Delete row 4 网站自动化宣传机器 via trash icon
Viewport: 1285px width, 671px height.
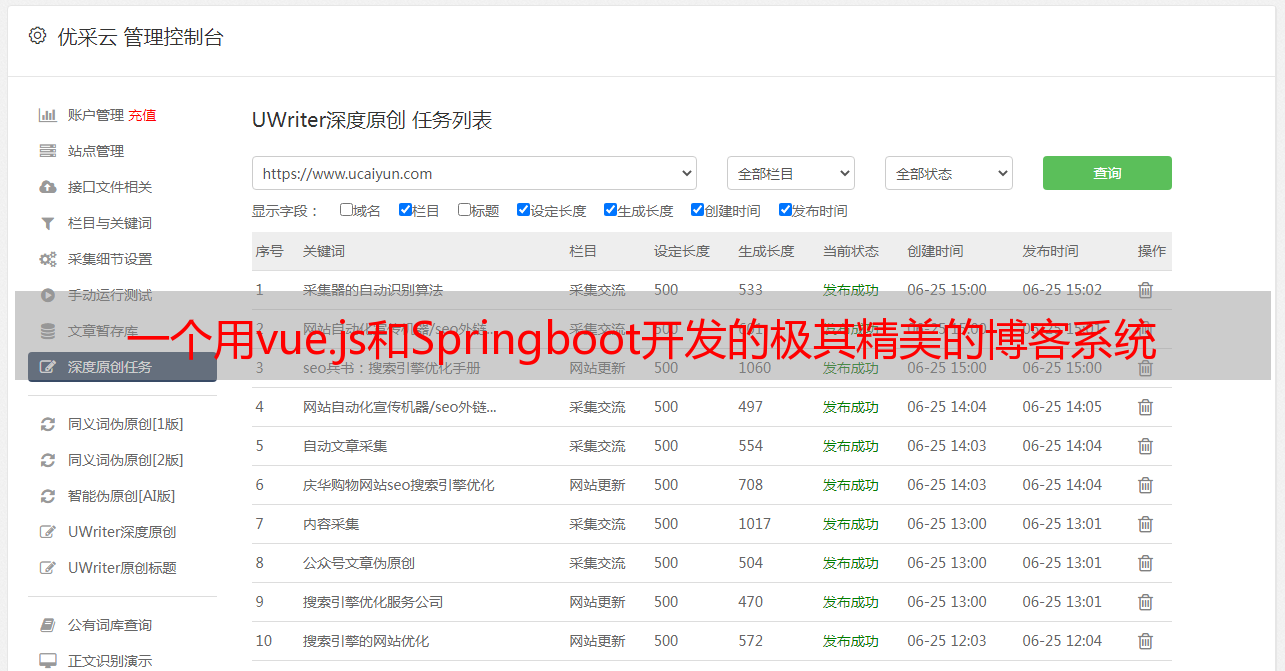point(1146,407)
